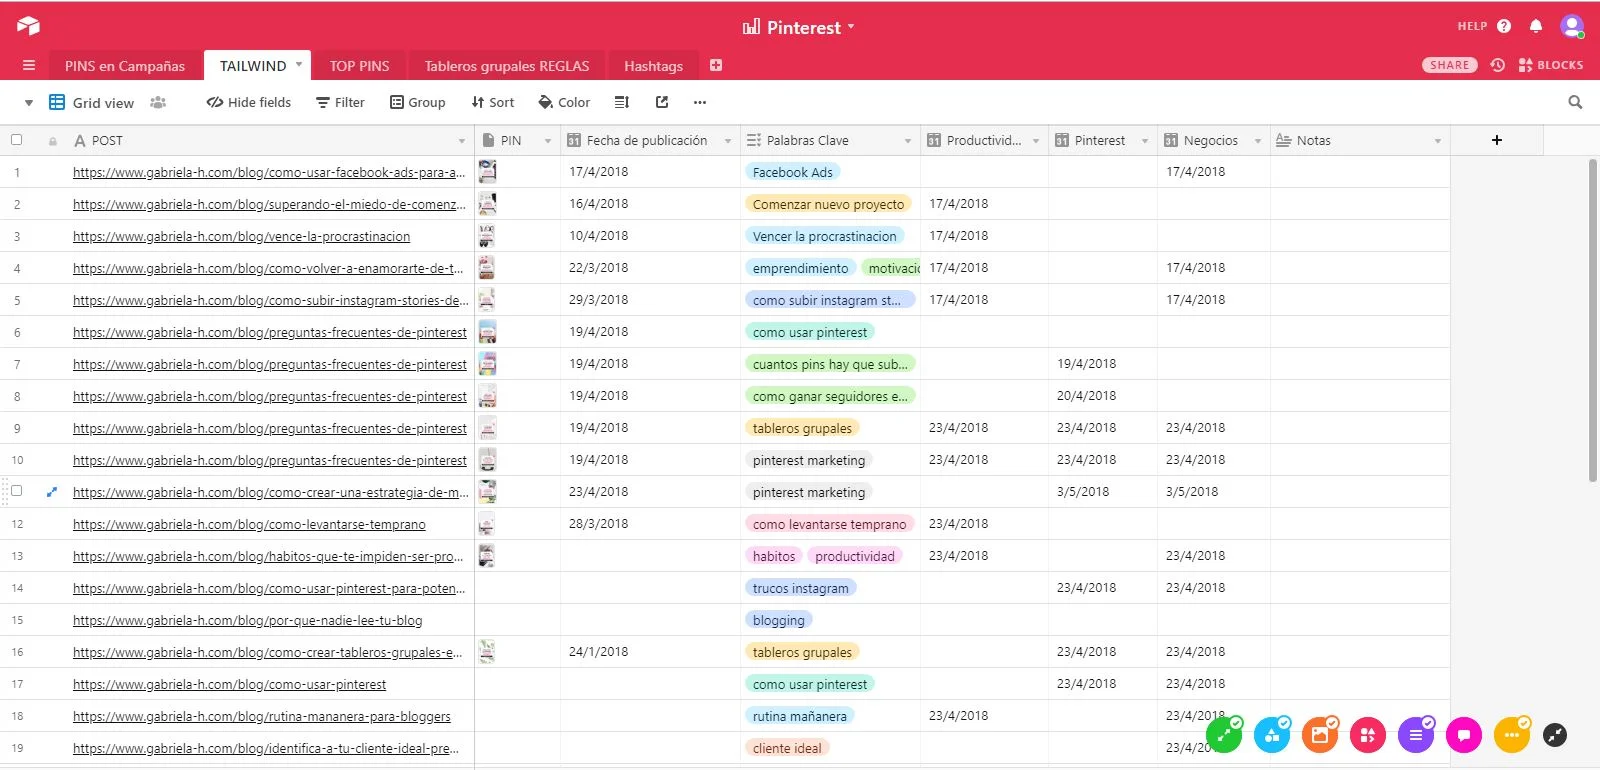Open the Filter options
The width and height of the screenshot is (1600, 770).
(x=340, y=102)
